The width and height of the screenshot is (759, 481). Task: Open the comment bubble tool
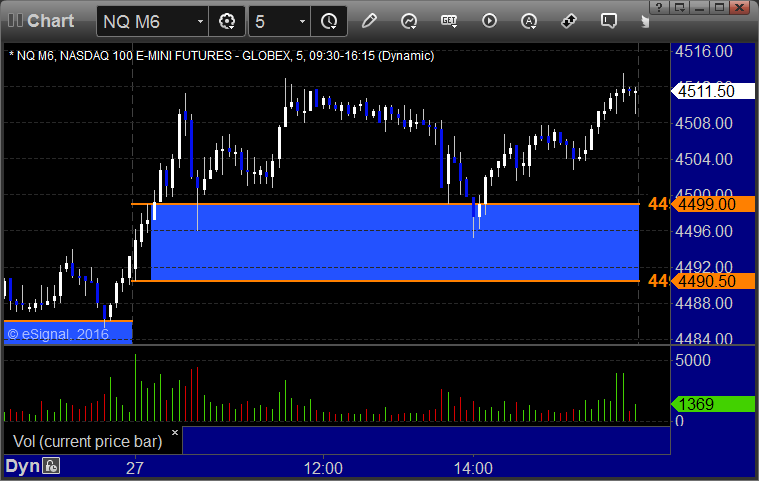click(608, 21)
